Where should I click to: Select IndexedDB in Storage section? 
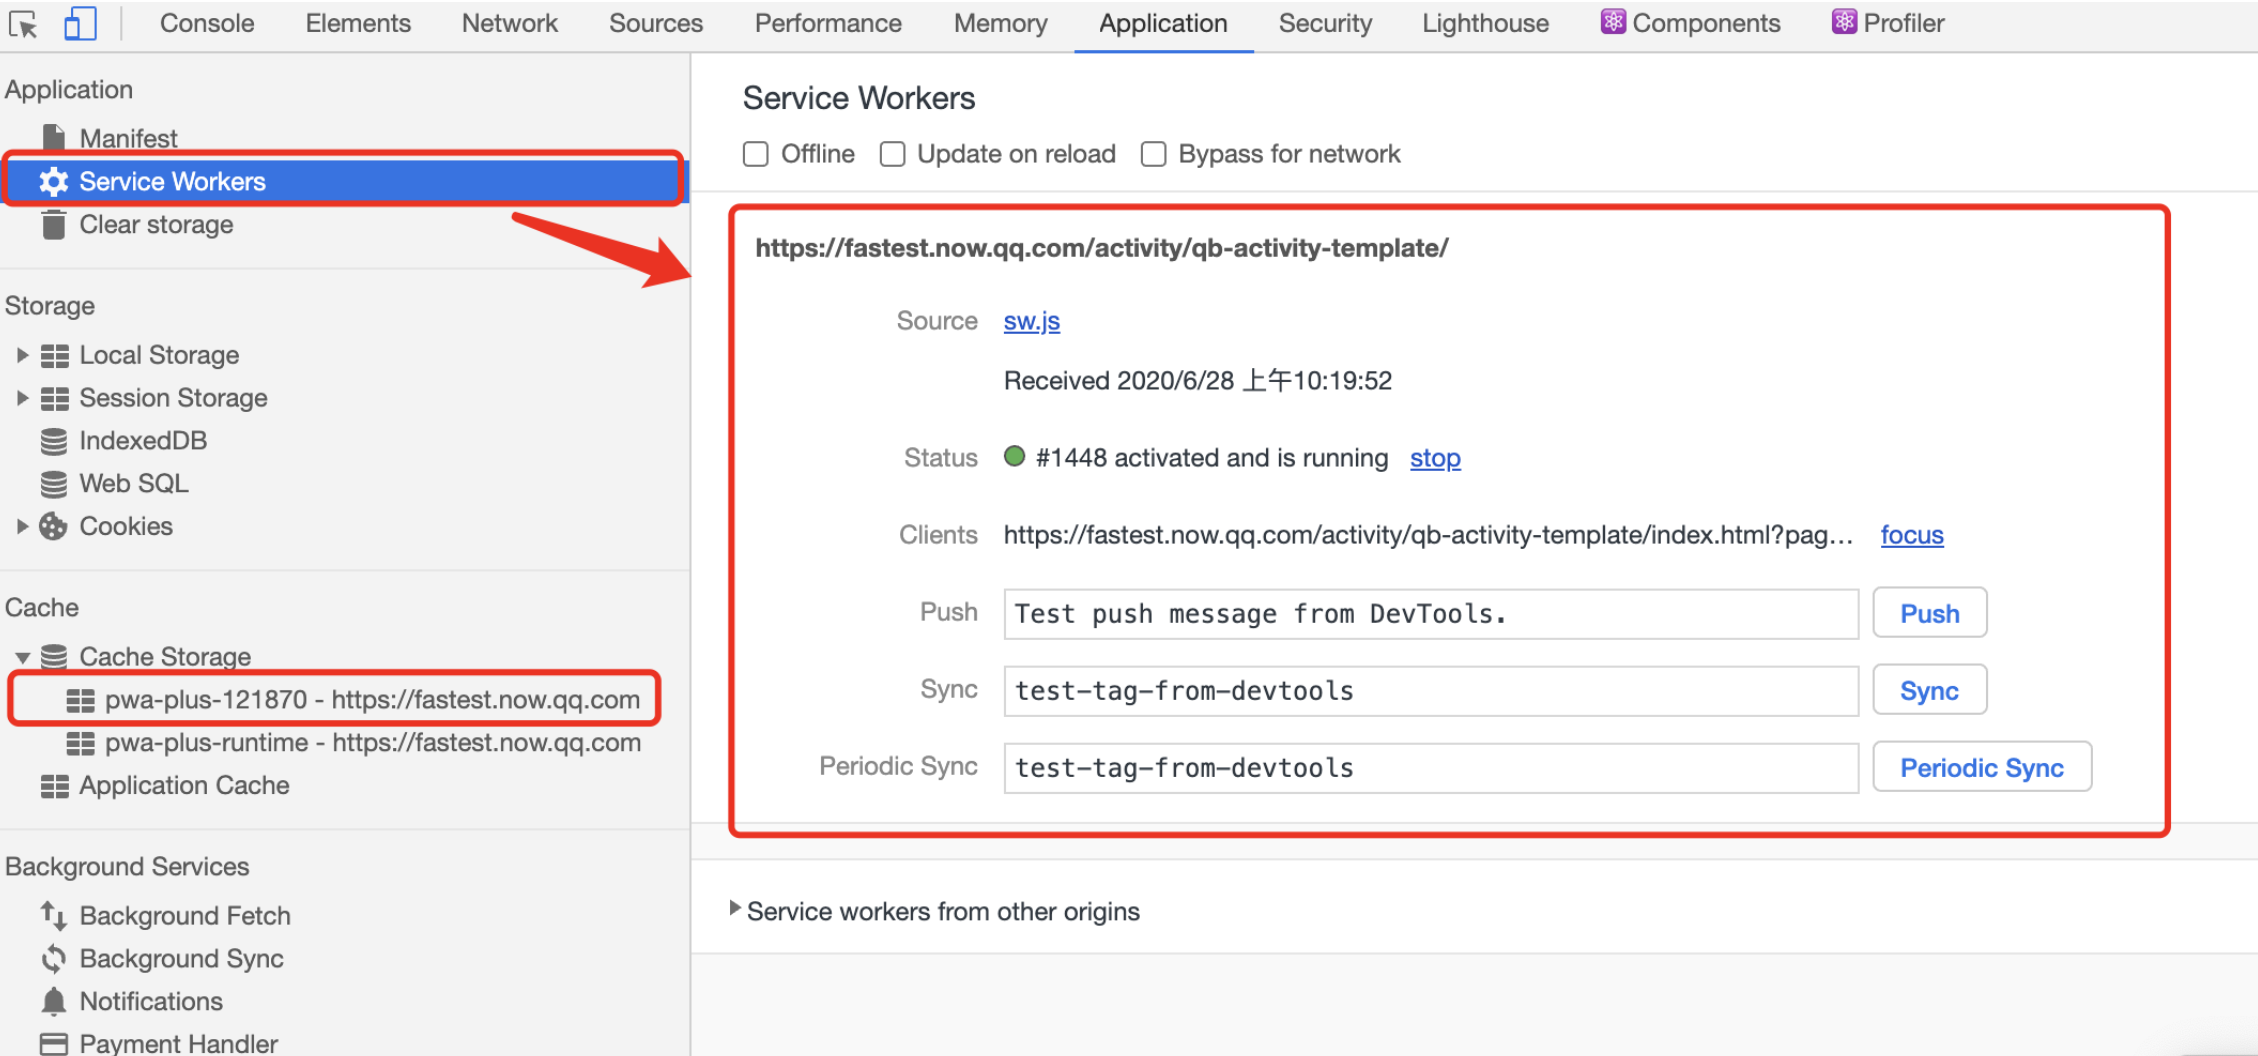[143, 441]
